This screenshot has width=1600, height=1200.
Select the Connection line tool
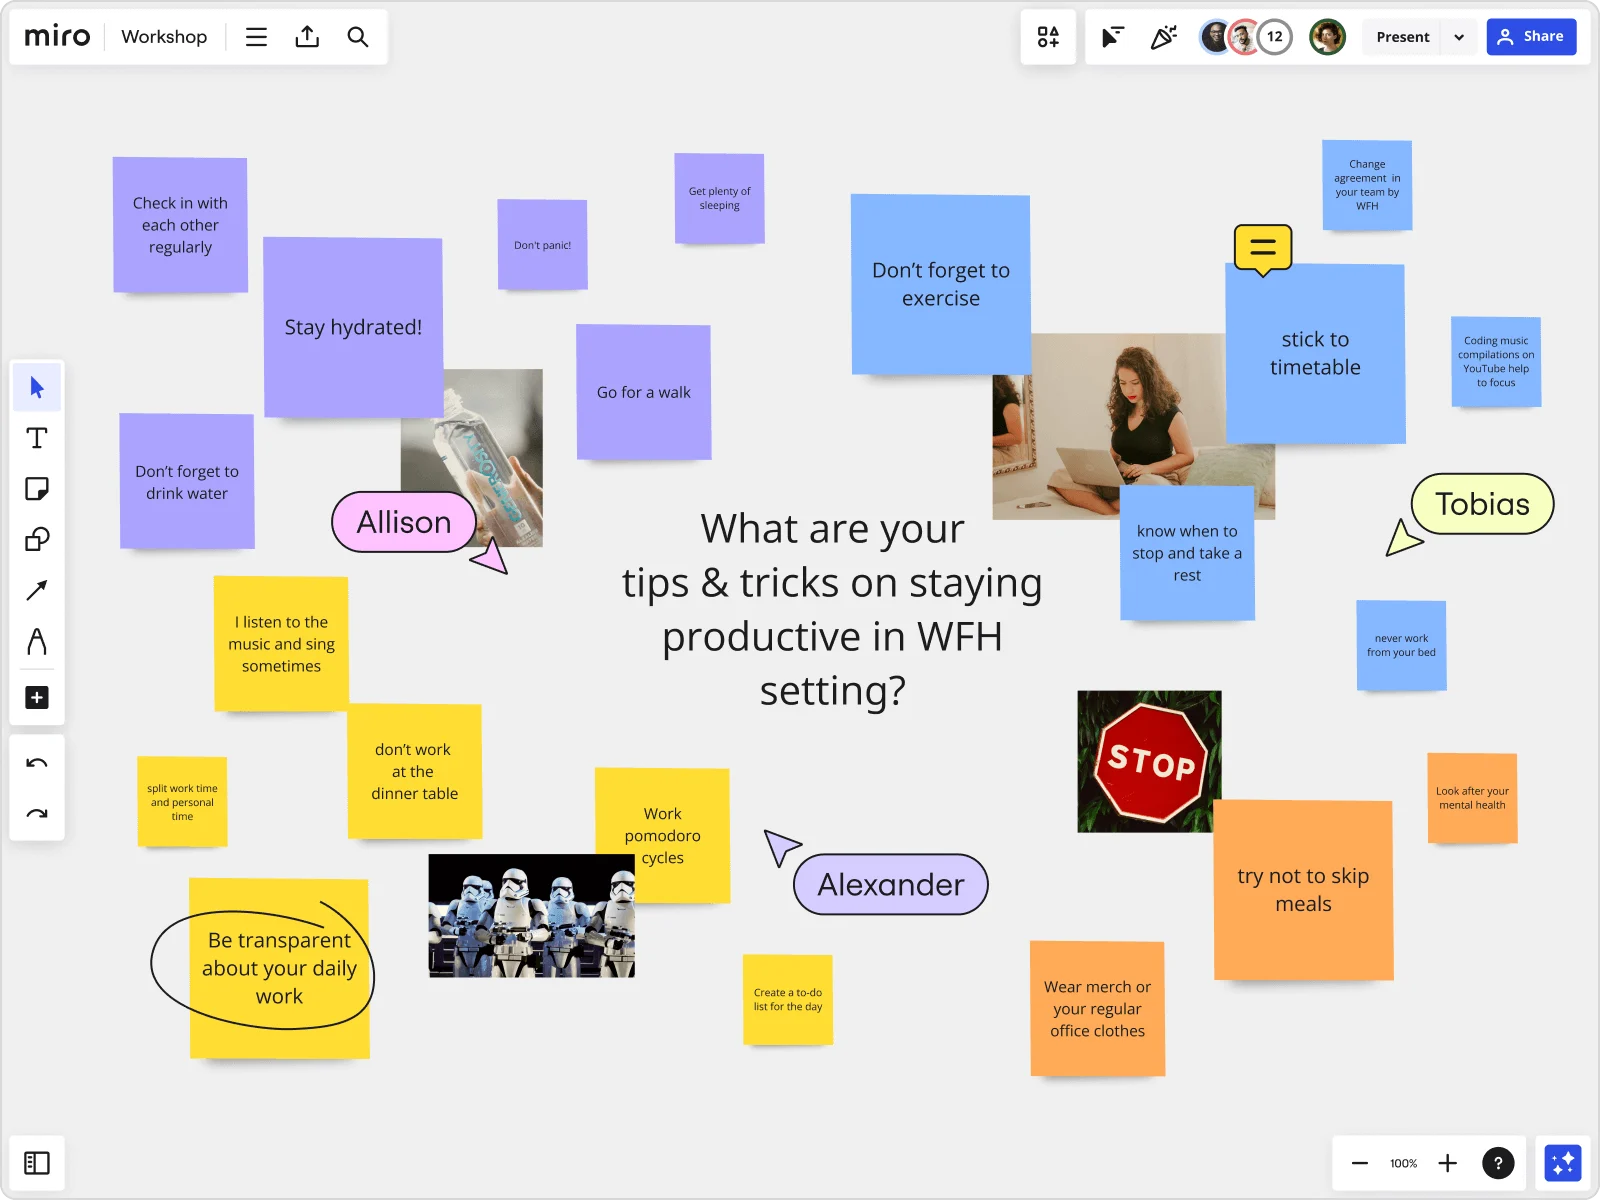37,590
